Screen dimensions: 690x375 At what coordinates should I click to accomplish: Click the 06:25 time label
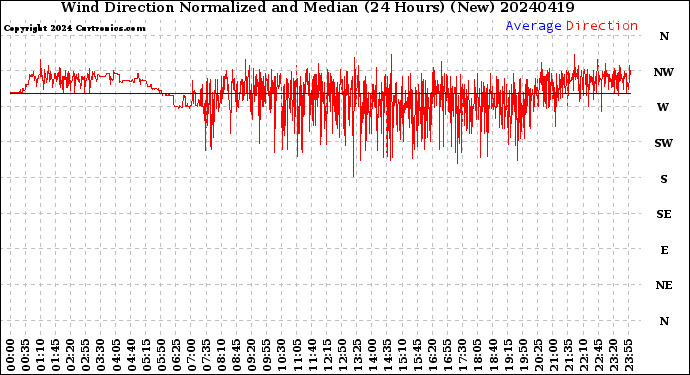click(x=176, y=355)
